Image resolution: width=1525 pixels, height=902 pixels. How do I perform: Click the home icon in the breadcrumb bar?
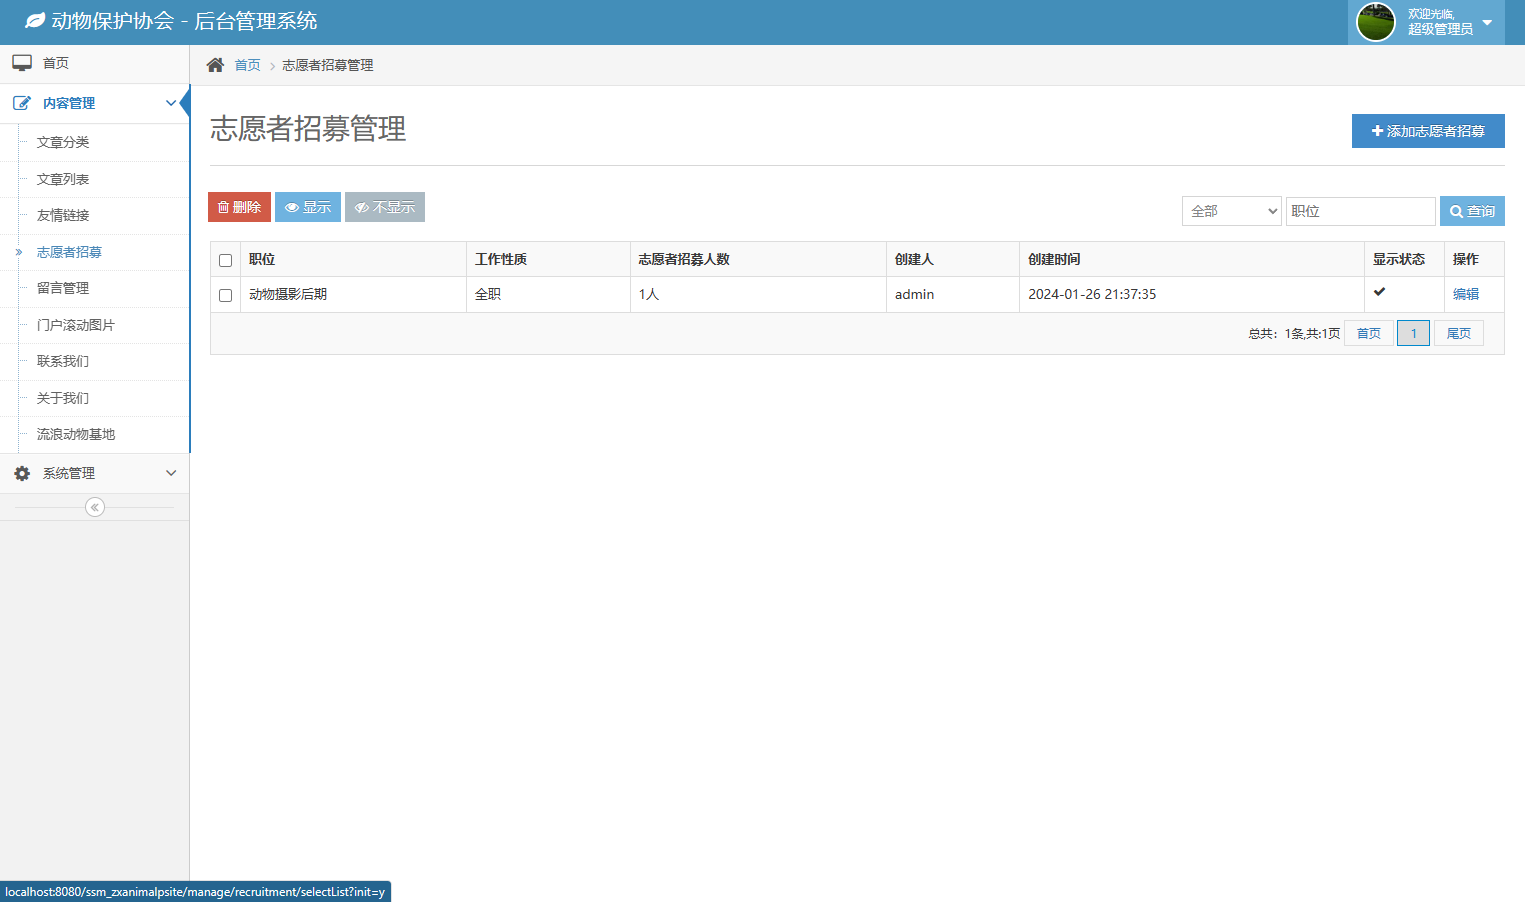tap(214, 64)
